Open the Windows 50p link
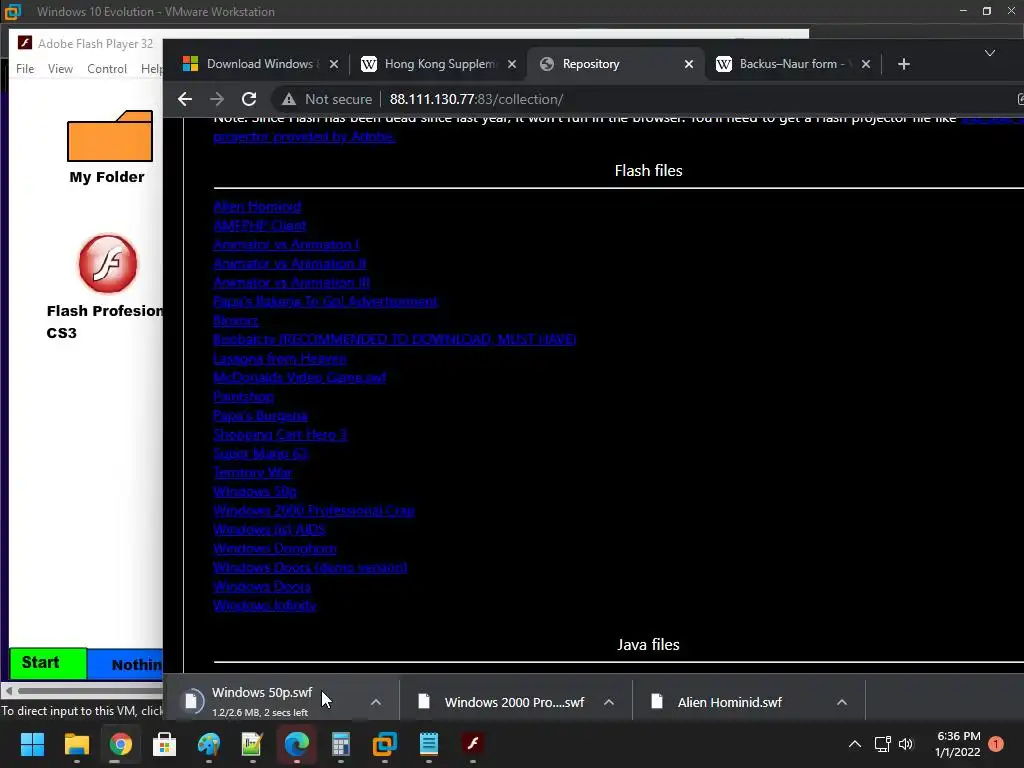This screenshot has width=1024, height=768. (x=255, y=491)
